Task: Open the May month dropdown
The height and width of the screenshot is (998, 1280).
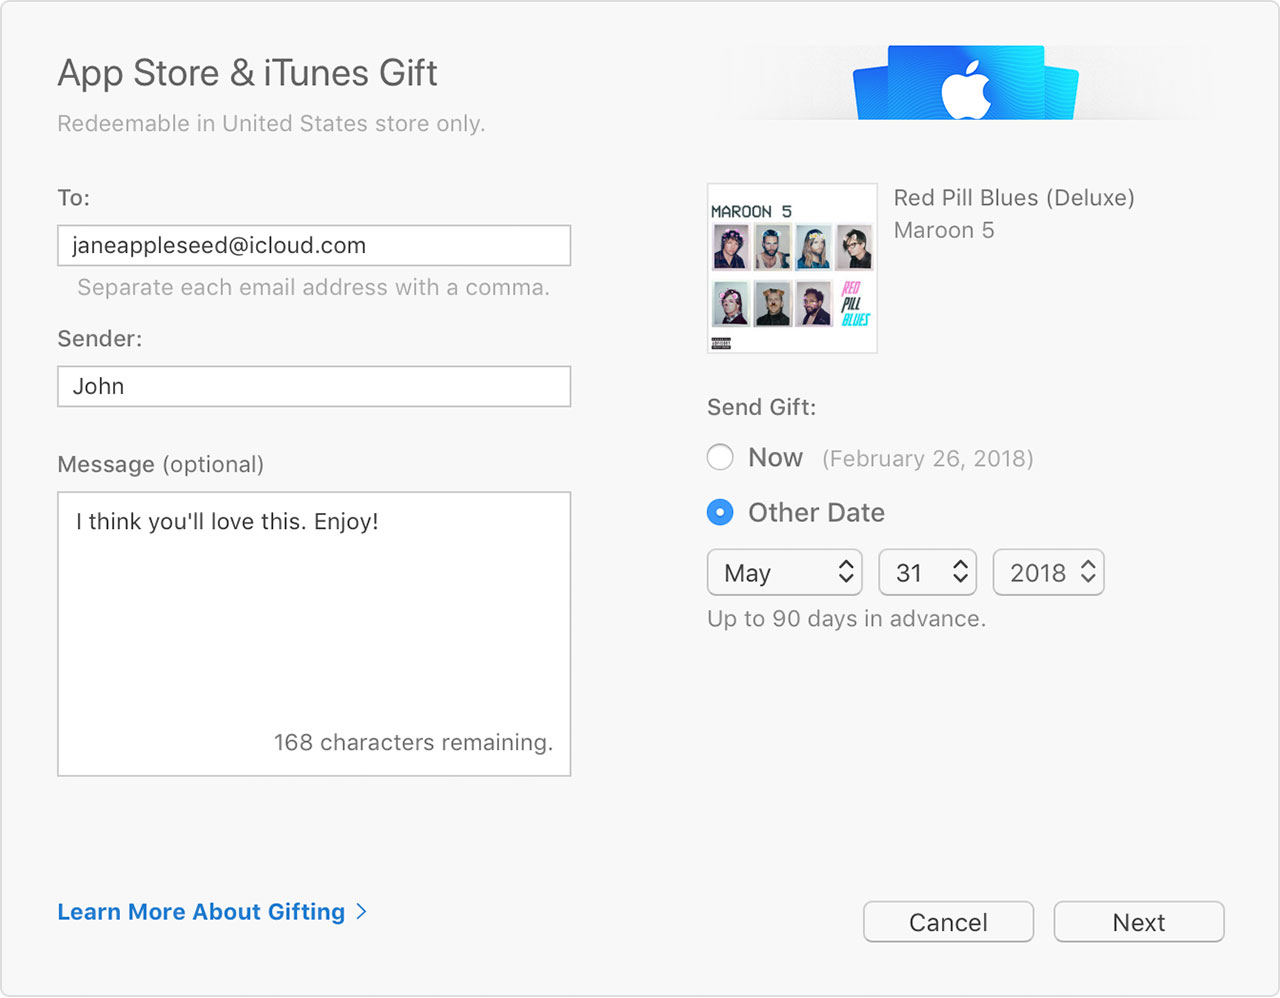Action: coord(785,572)
